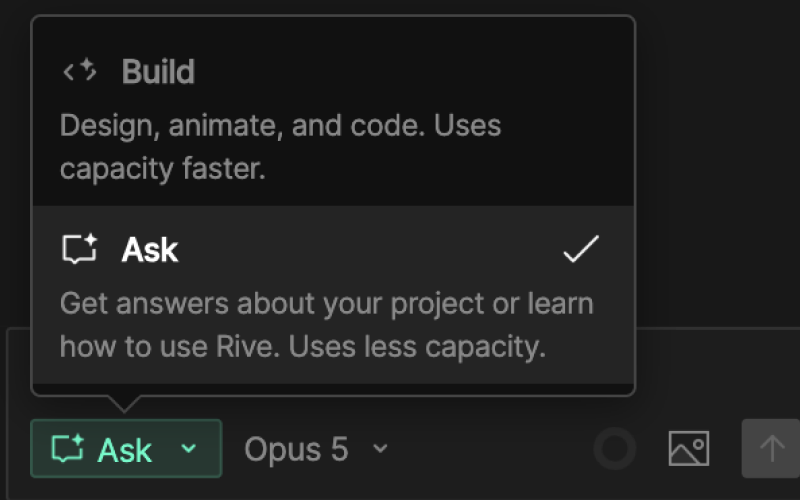Viewport: 800px width, 500px height.
Task: Click the Ask text on the green mode button
Action: (x=125, y=449)
